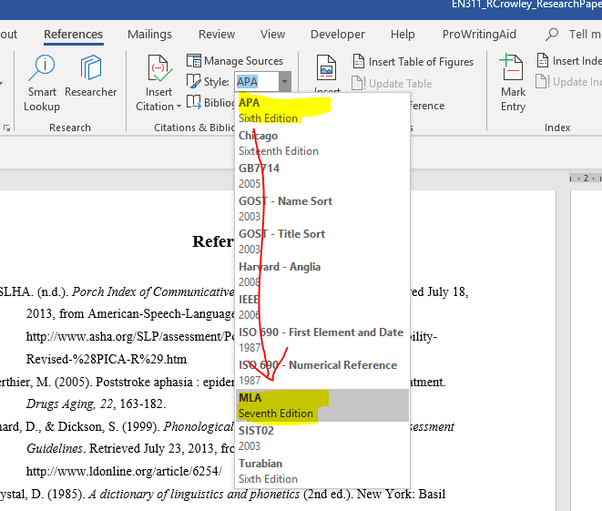
Task: Click 'A dictionary of linguistics and phonetics' title
Action: (x=194, y=494)
